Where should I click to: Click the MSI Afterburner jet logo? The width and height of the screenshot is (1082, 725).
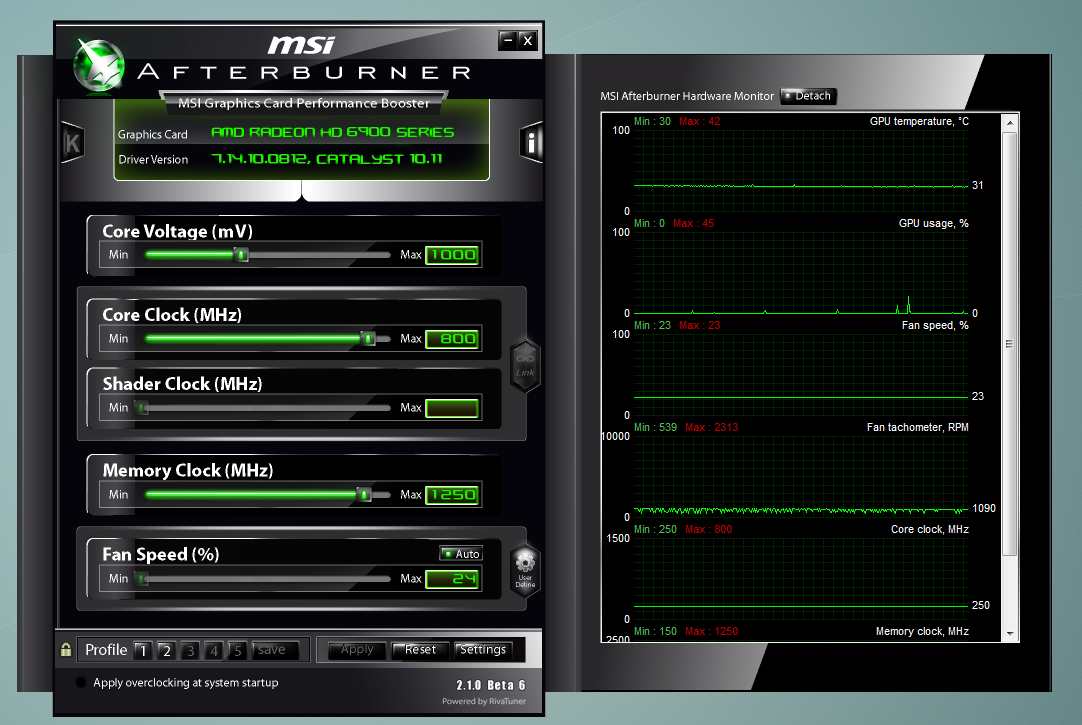tap(99, 66)
